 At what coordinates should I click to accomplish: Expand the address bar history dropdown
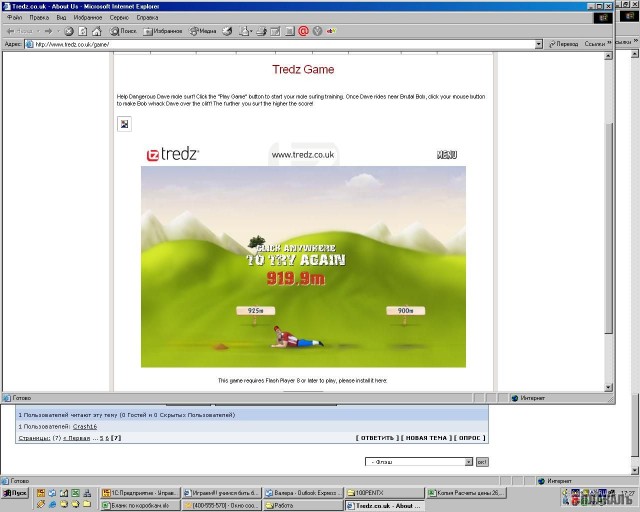(539, 44)
